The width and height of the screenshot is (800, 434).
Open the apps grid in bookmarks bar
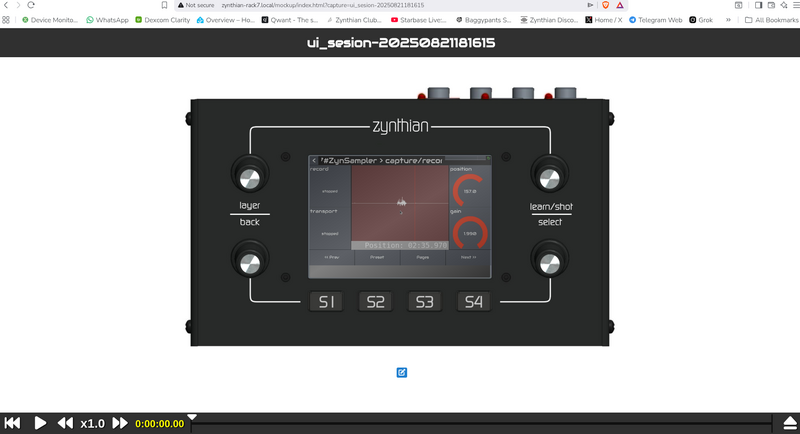[6, 20]
